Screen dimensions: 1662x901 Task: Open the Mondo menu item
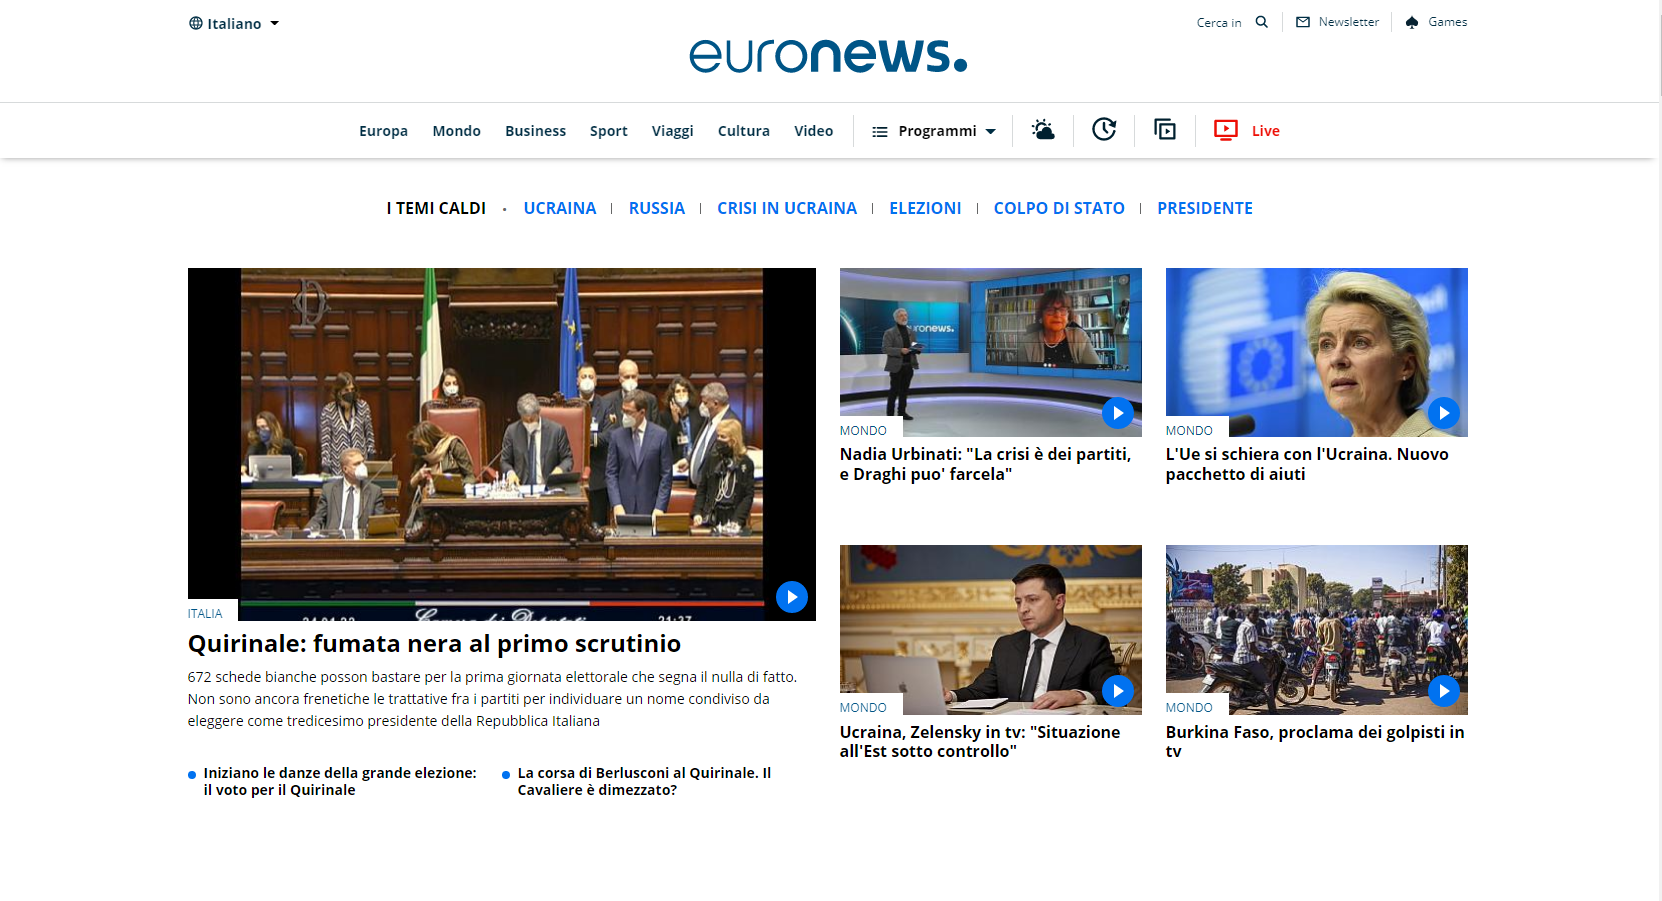pos(457,131)
